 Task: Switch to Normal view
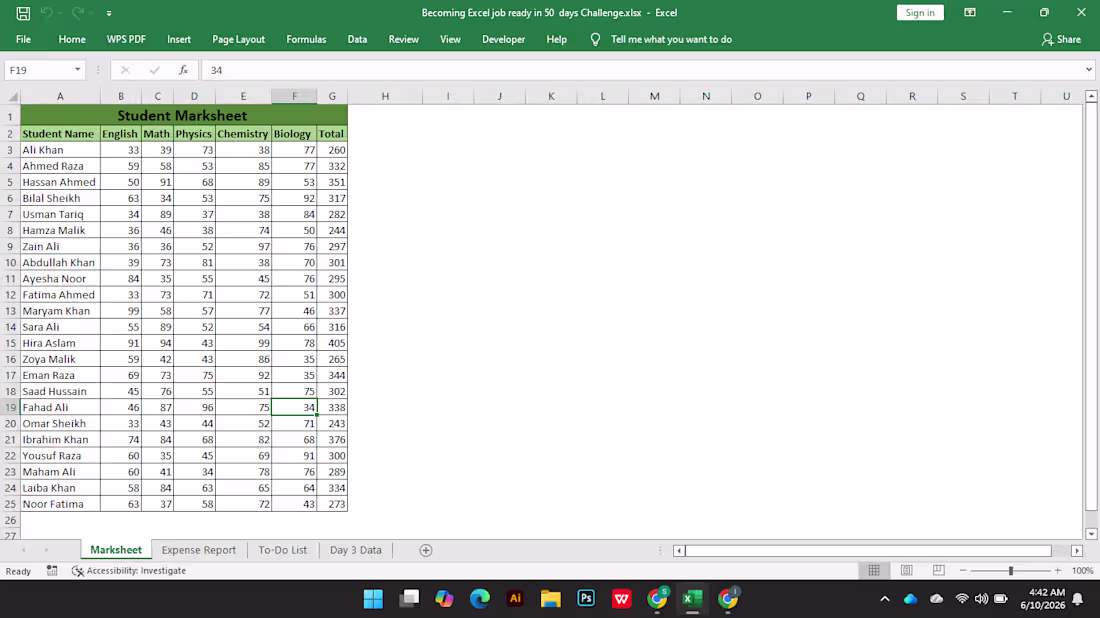874,570
